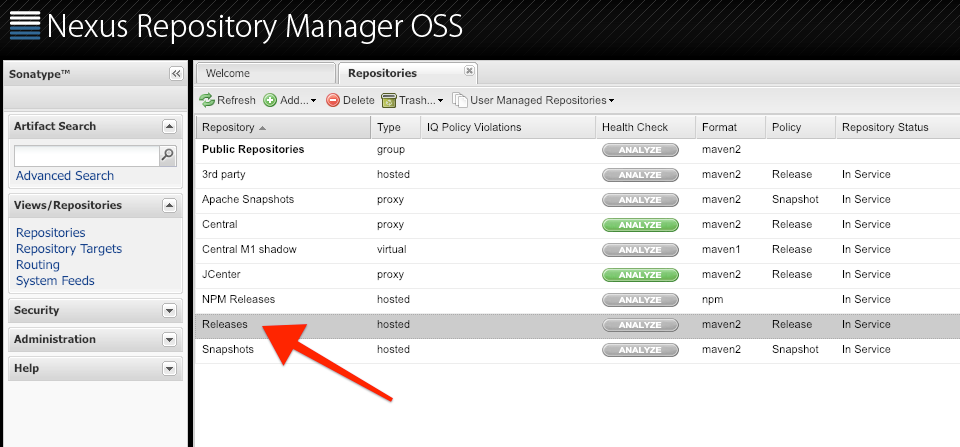
Task: Click ANALYZE for NPM Releases
Action: (640, 300)
